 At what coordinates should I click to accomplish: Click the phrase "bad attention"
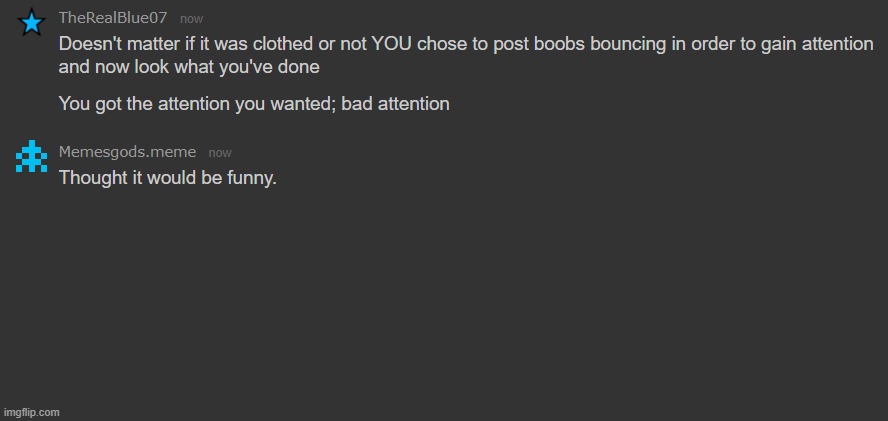point(395,103)
